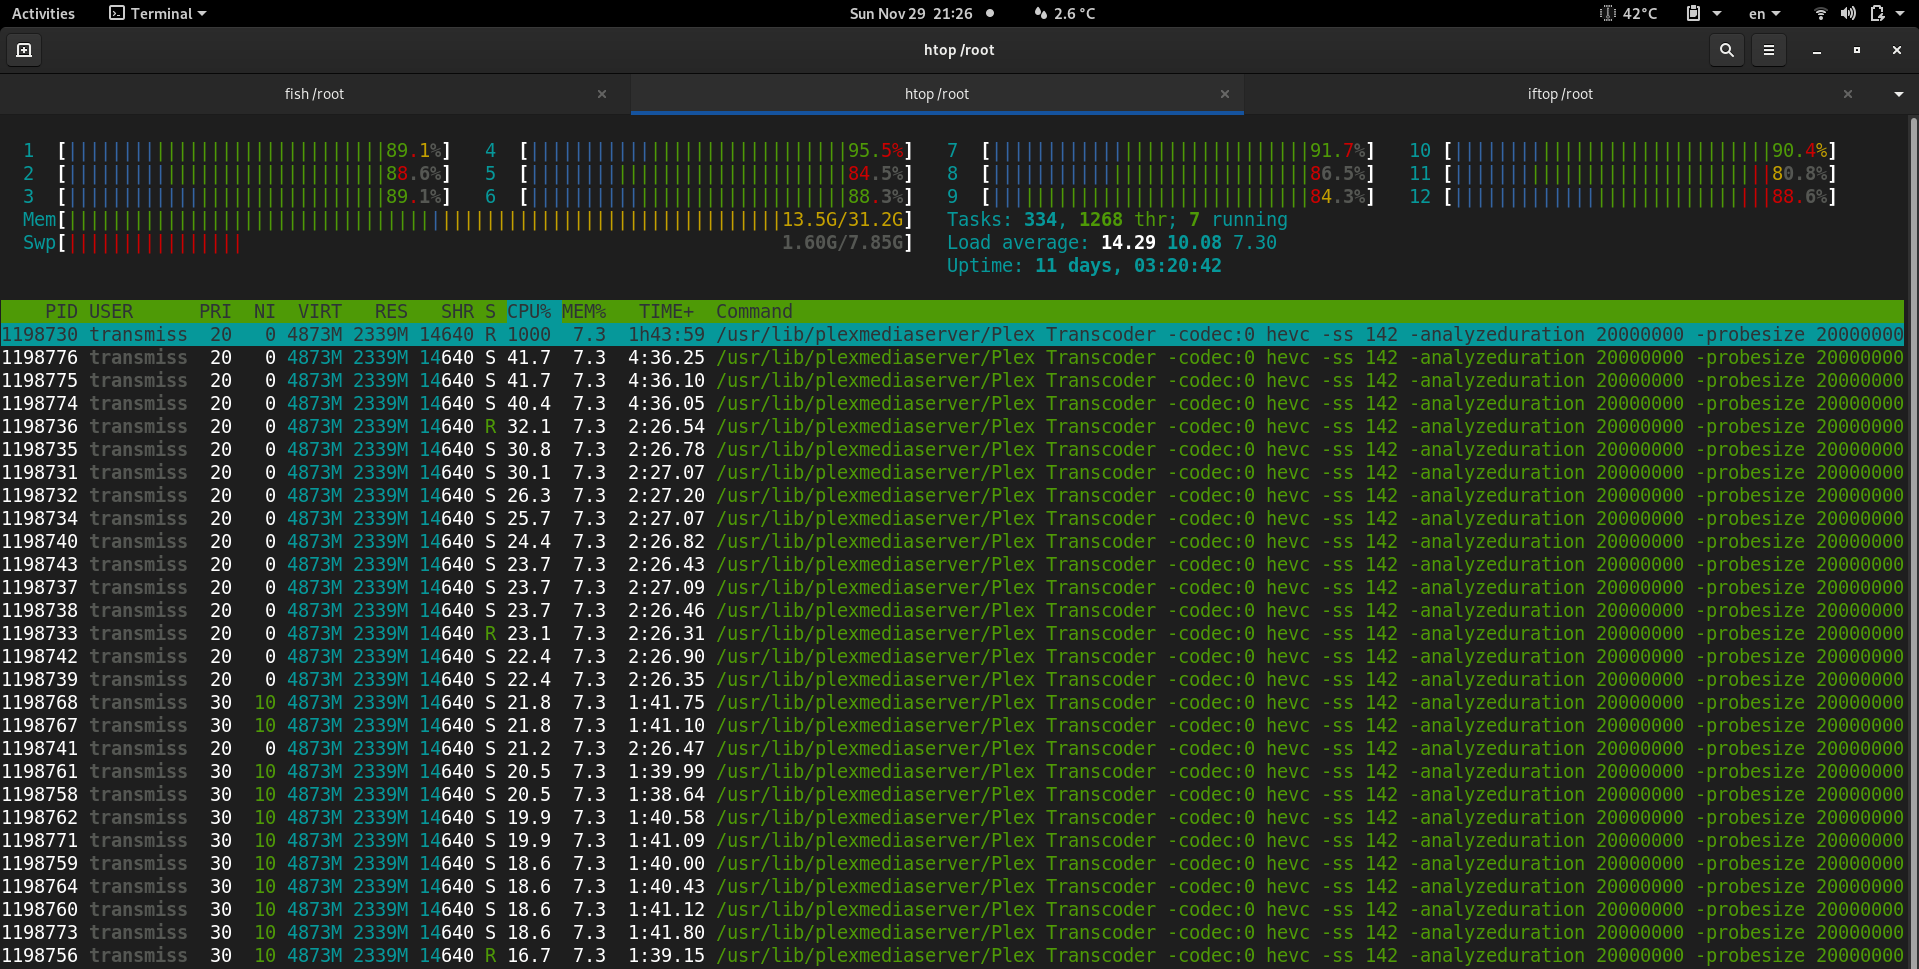The image size is (1919, 969).
Task: Click the CPU 9 usage meter
Action: 1161,197
